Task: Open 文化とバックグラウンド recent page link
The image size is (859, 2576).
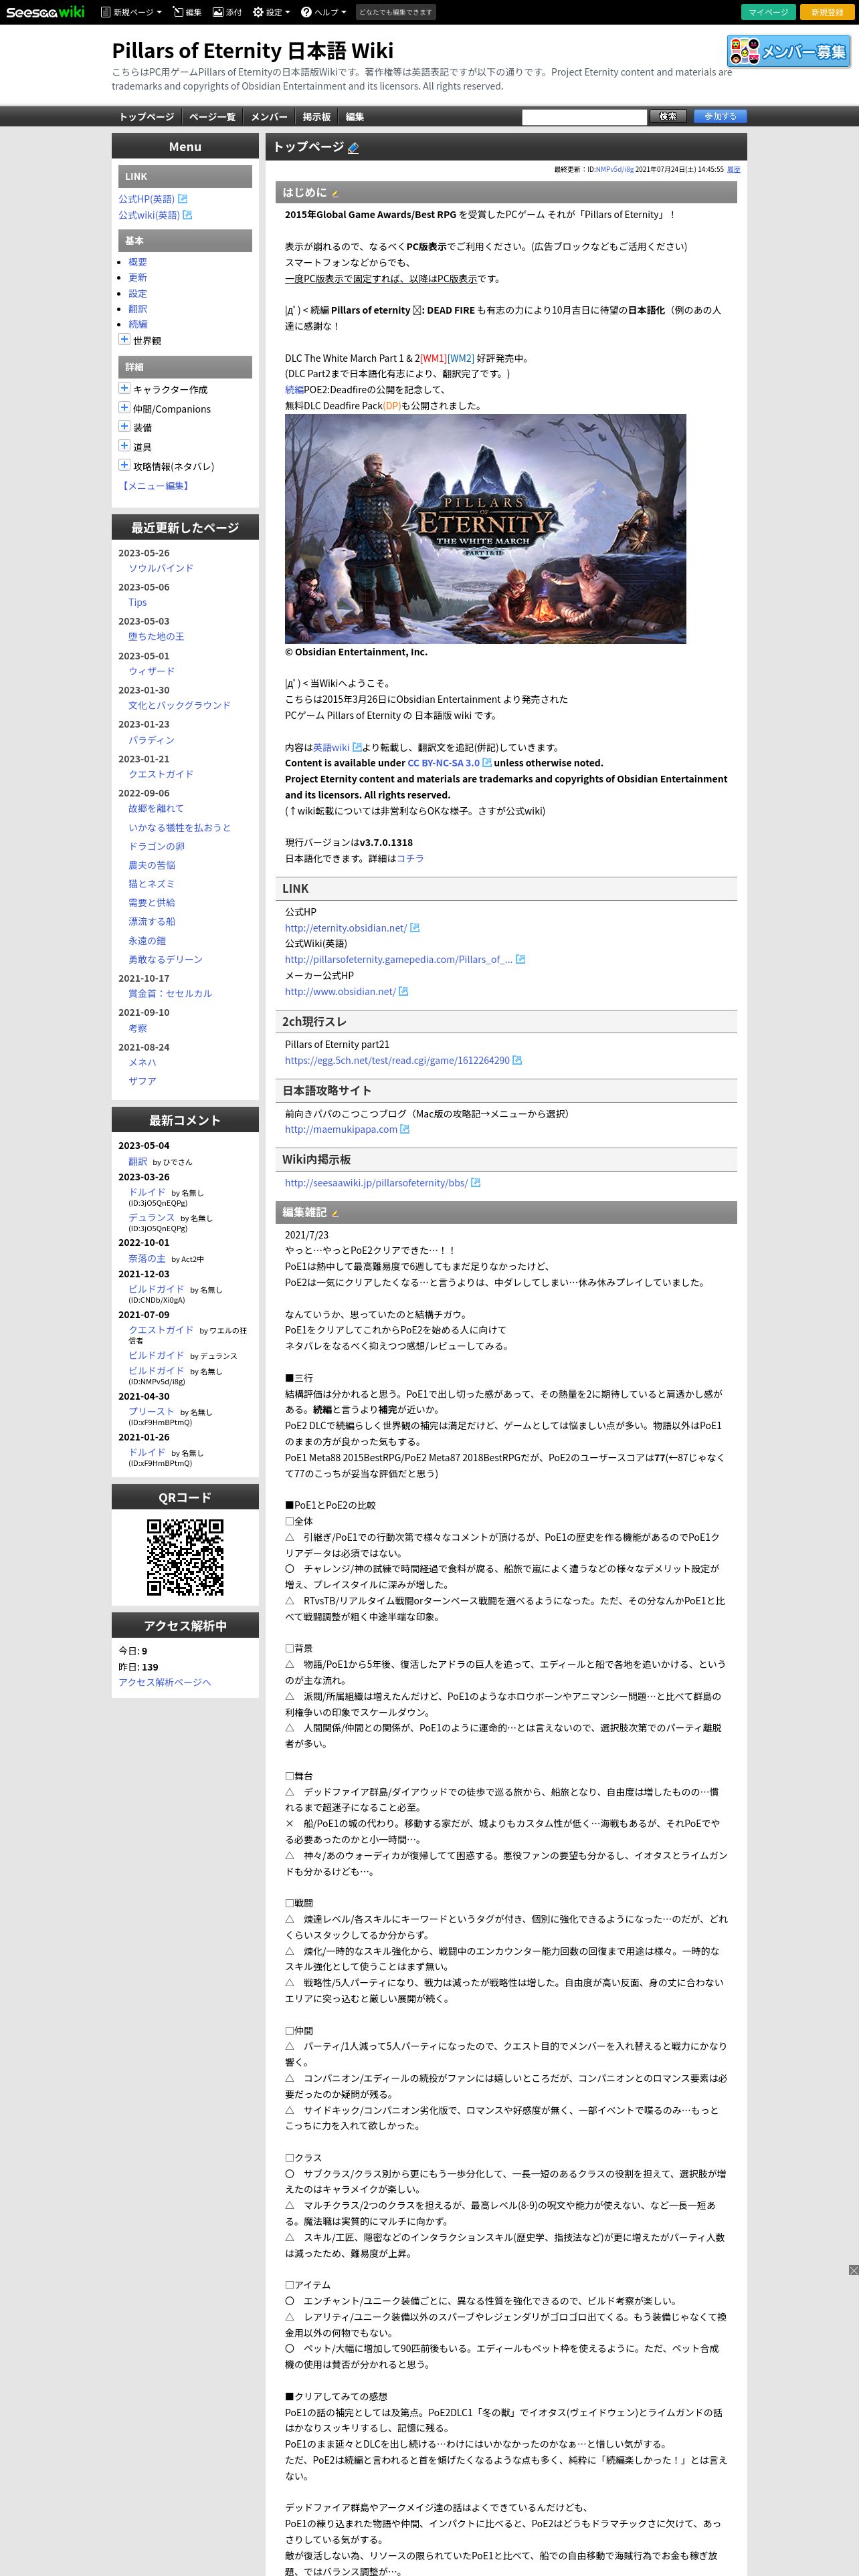Action: coord(179,705)
